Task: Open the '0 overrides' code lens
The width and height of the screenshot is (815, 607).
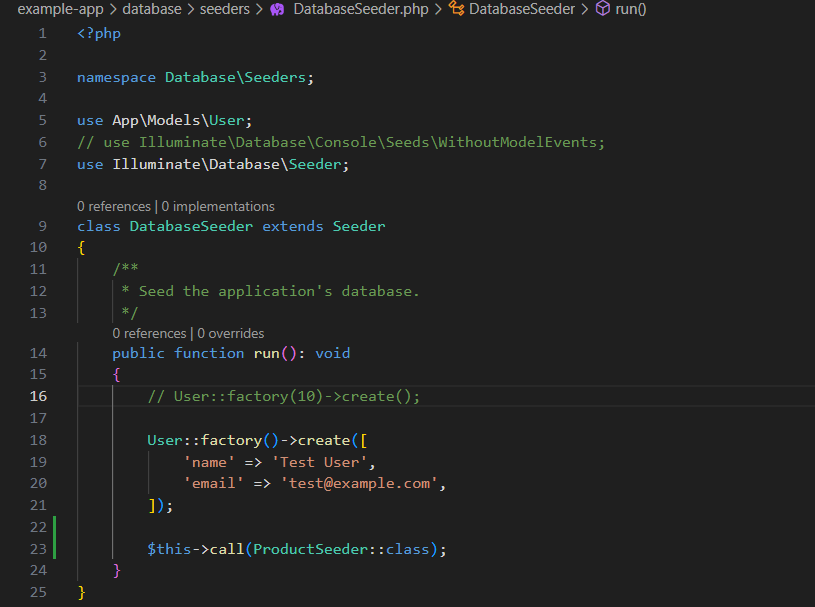Action: (230, 333)
